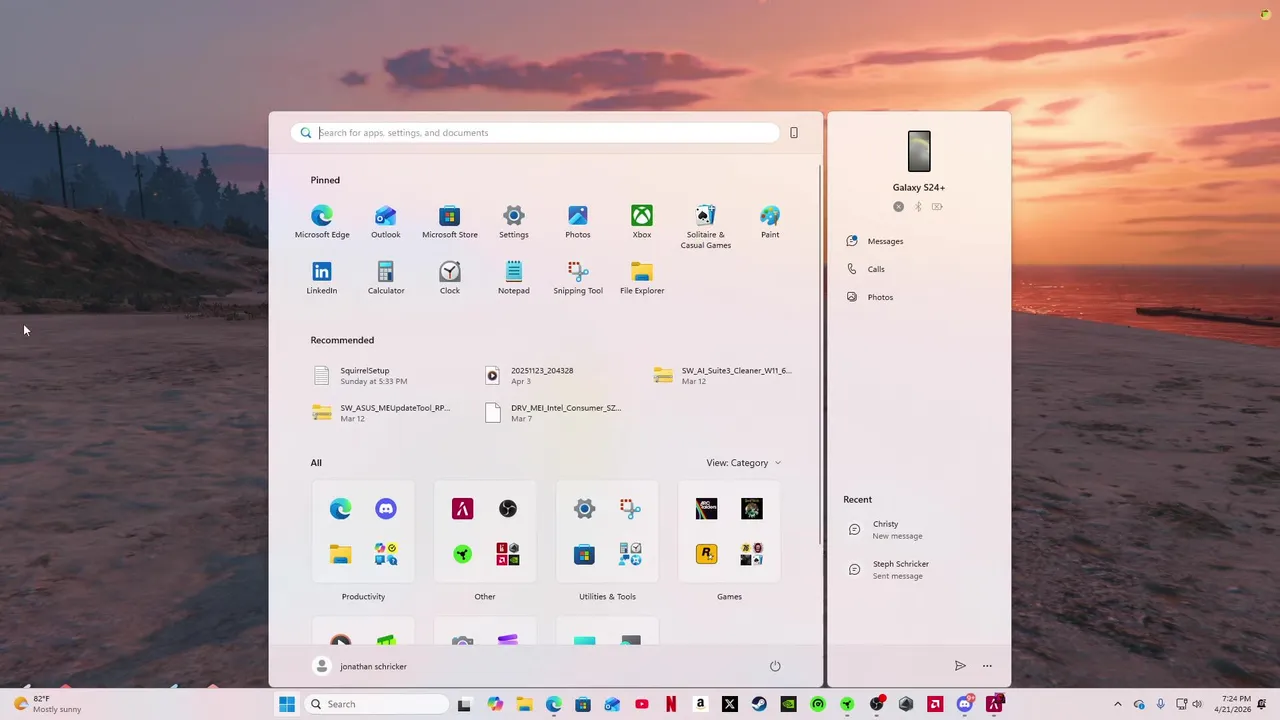Screen dimensions: 1280x720
Task: Launch Rockstar Games Launcher in Games category
Action: coord(706,553)
